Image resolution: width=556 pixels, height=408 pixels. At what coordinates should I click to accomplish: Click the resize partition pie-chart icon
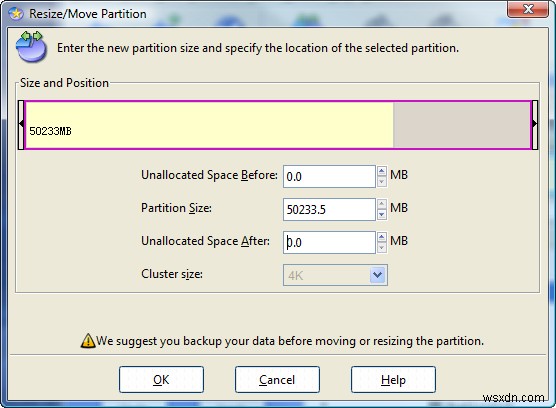(x=31, y=47)
